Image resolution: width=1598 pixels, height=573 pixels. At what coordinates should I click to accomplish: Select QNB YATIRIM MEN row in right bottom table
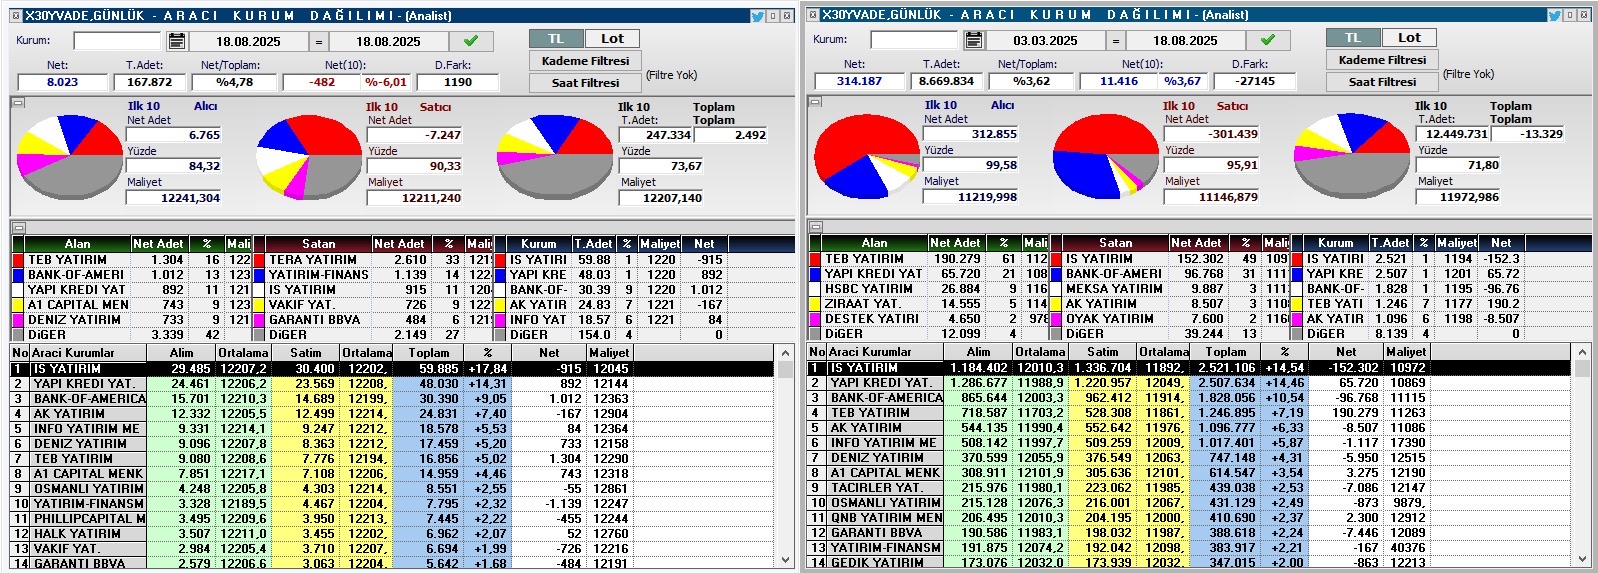click(x=1189, y=518)
